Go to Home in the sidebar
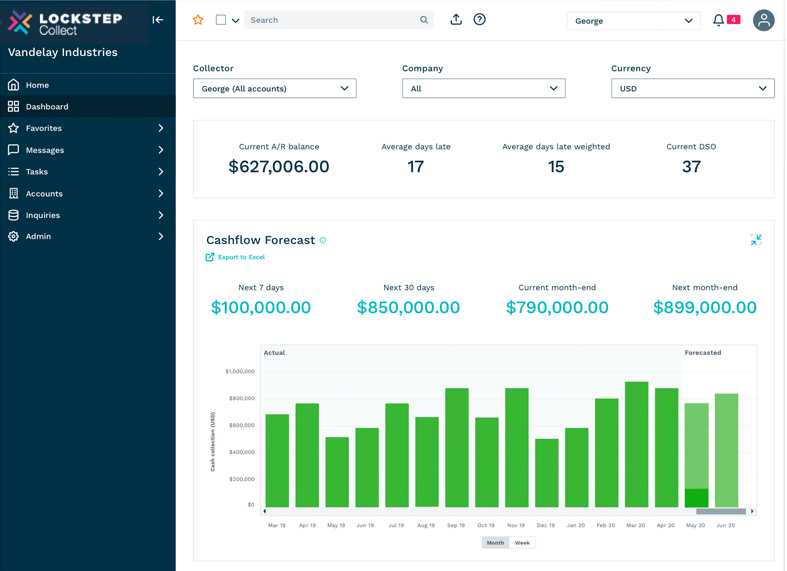 coord(37,85)
